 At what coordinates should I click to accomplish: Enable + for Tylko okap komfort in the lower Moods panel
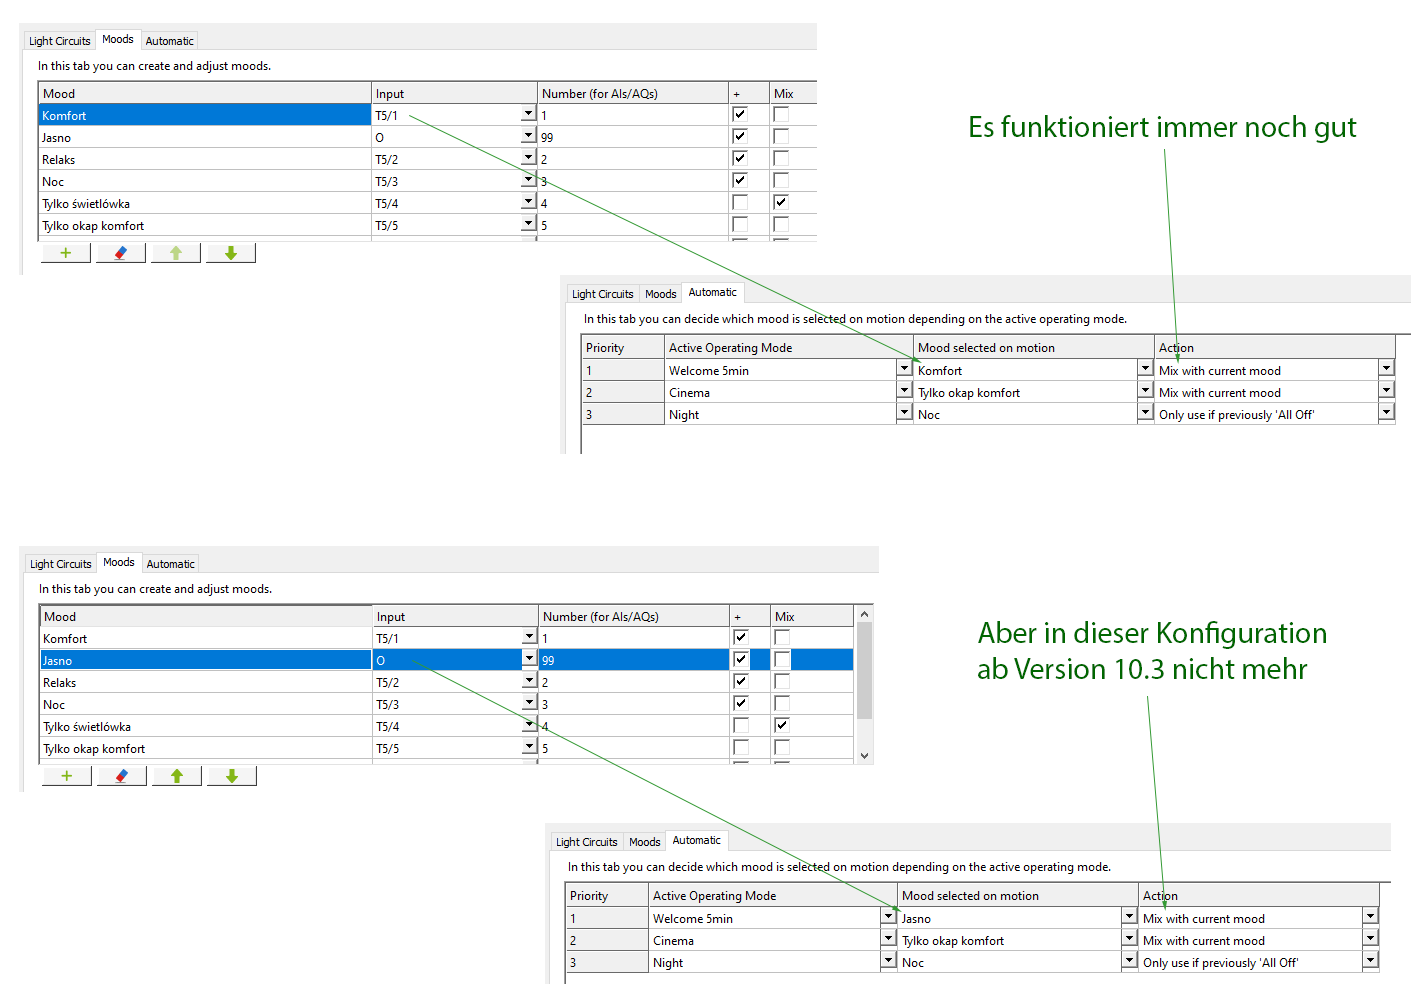point(741,748)
